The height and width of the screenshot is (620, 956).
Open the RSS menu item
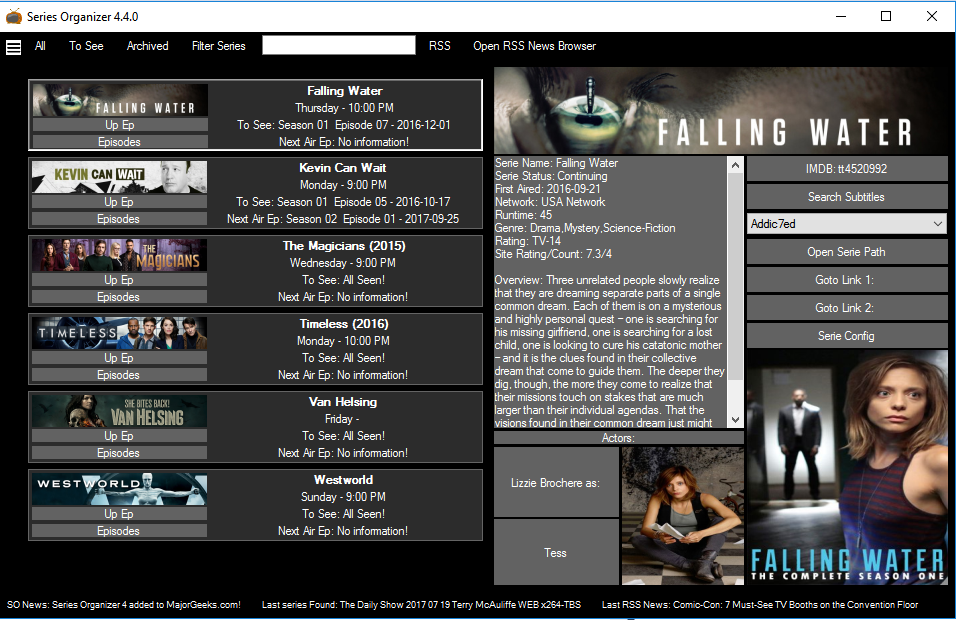(x=440, y=46)
